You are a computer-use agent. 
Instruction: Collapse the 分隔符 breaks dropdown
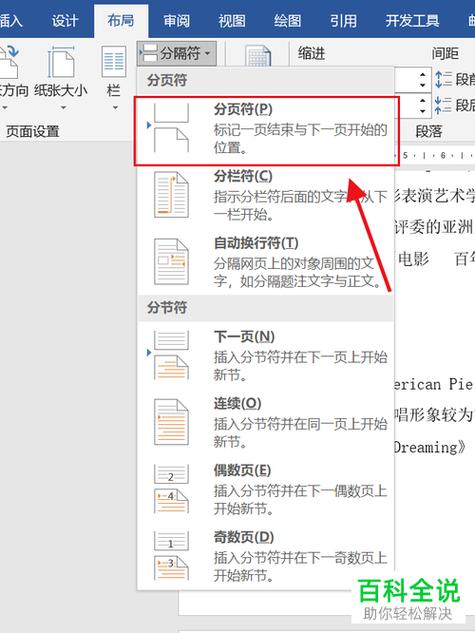[177, 53]
